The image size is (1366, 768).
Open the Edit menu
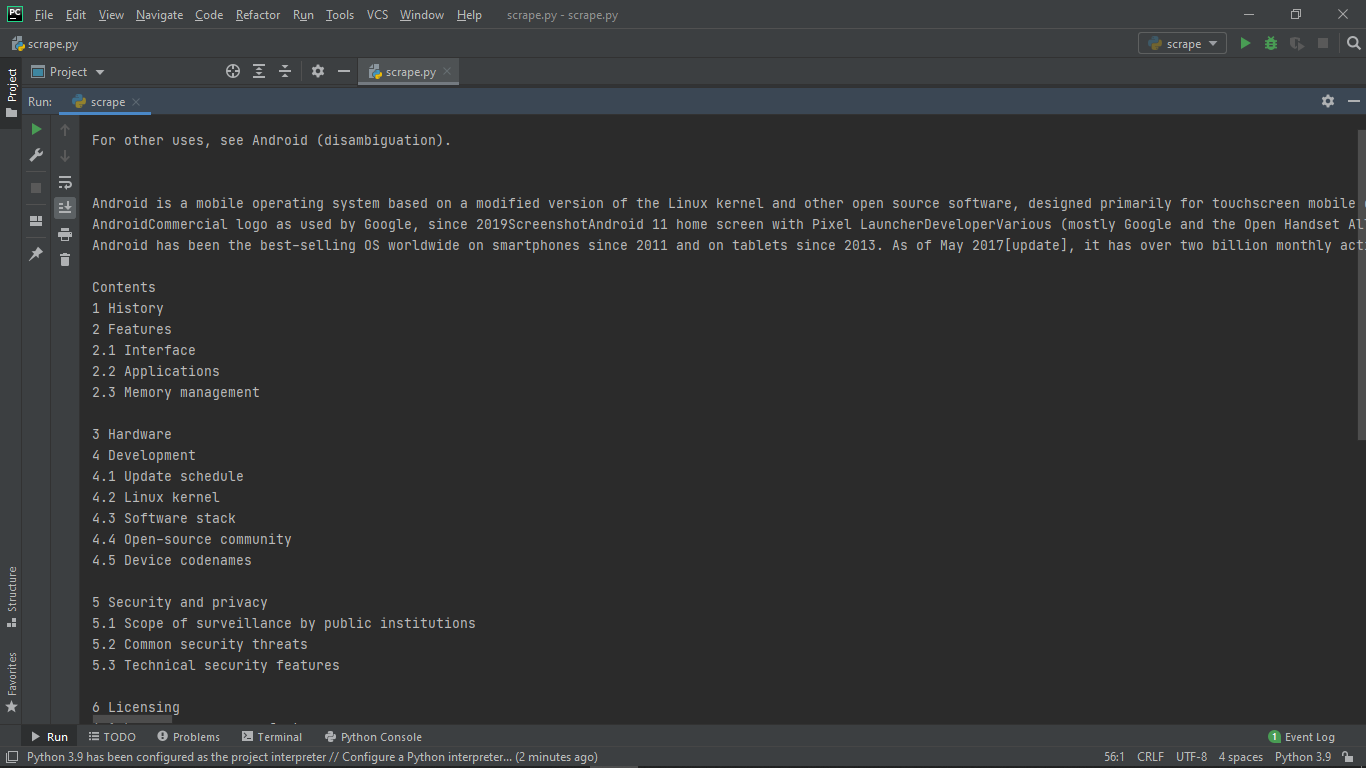76,15
